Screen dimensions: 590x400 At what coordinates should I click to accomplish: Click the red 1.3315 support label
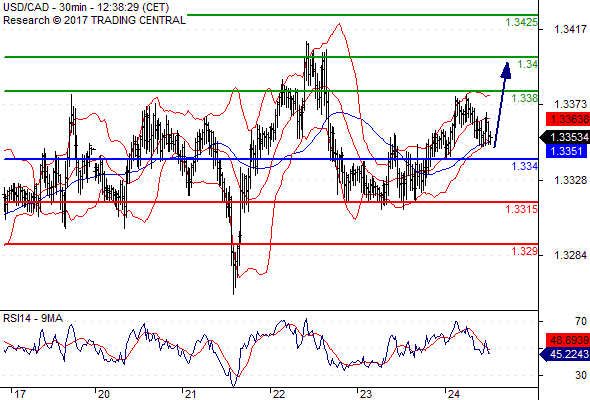[522, 209]
